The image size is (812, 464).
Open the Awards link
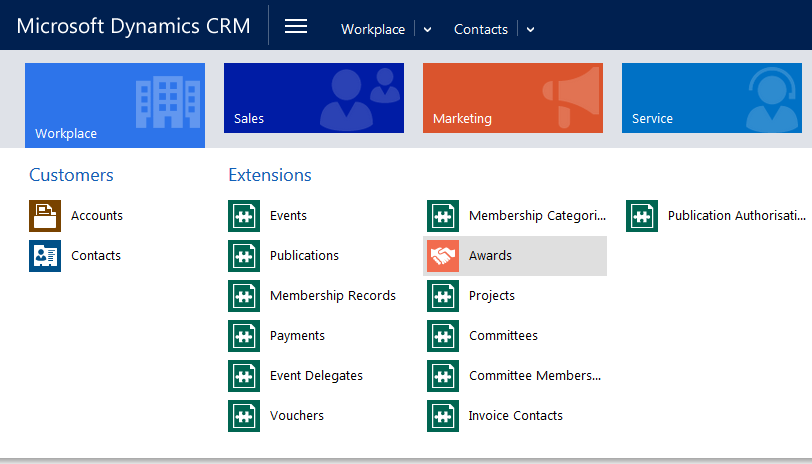click(x=490, y=255)
